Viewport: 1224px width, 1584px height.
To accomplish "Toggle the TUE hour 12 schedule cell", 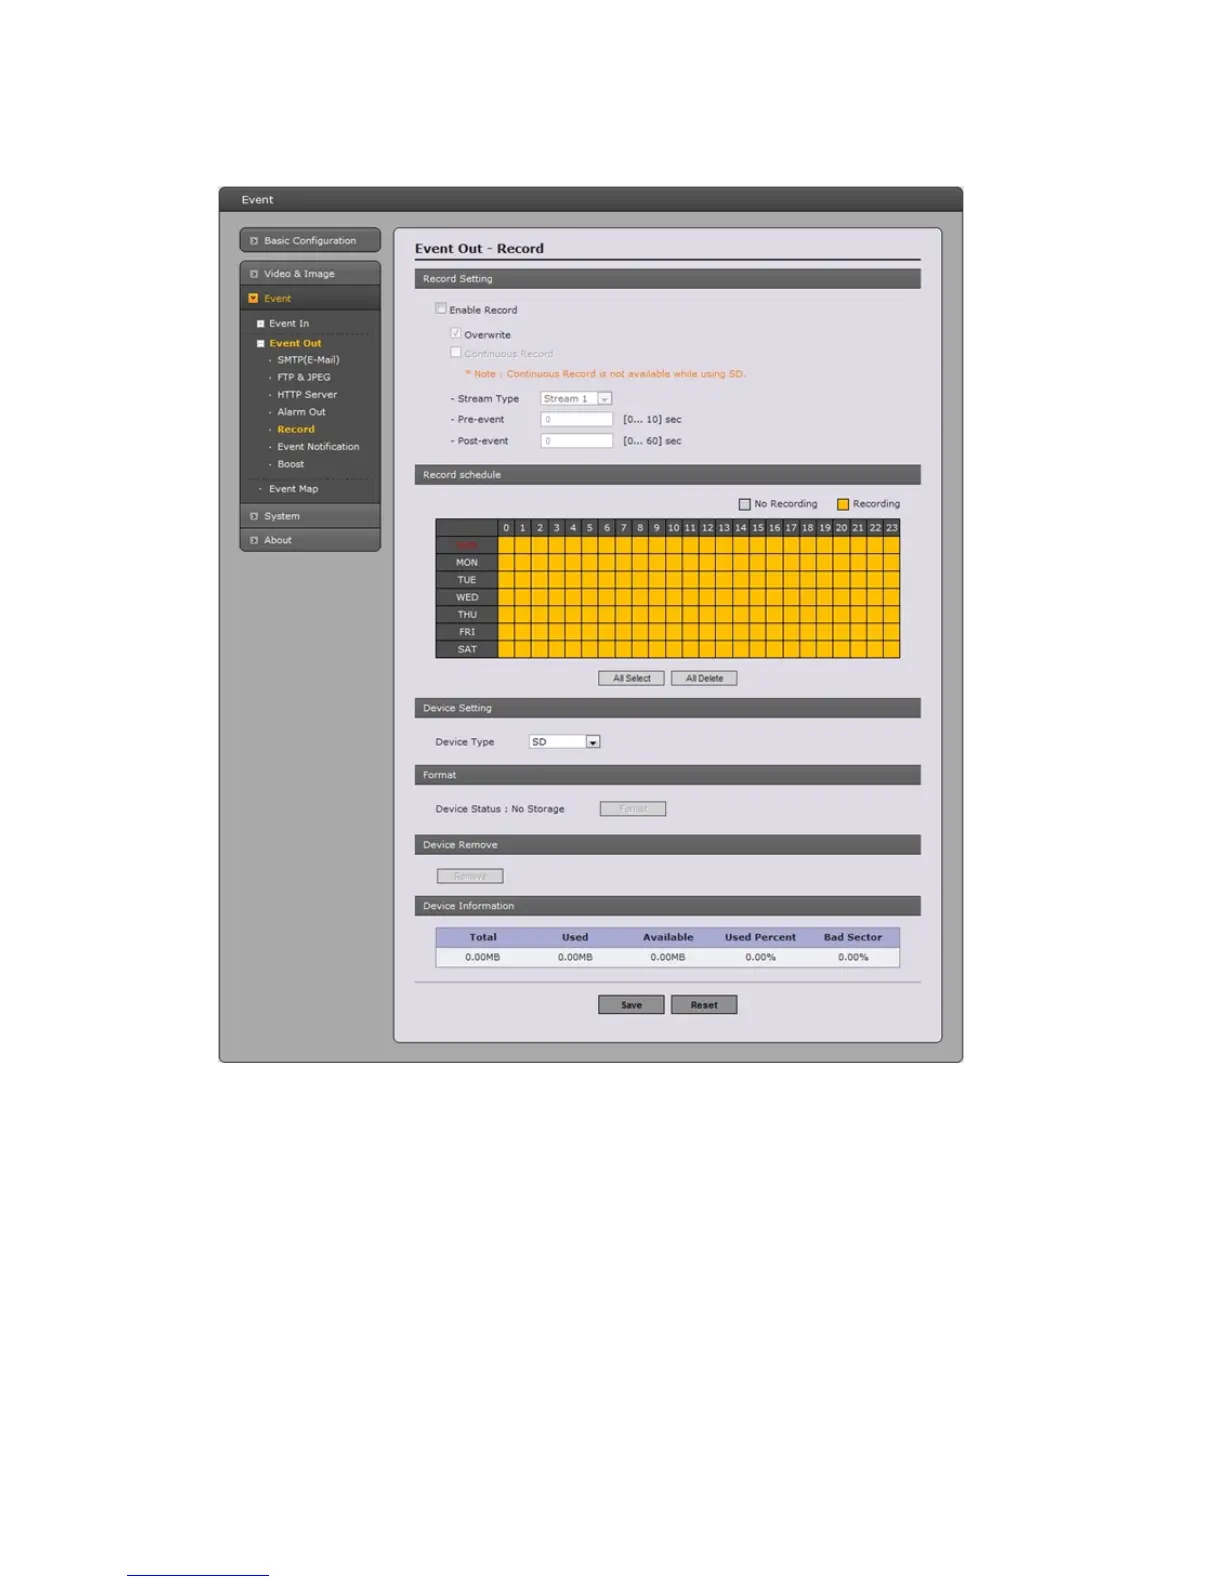I will pyautogui.click(x=707, y=580).
